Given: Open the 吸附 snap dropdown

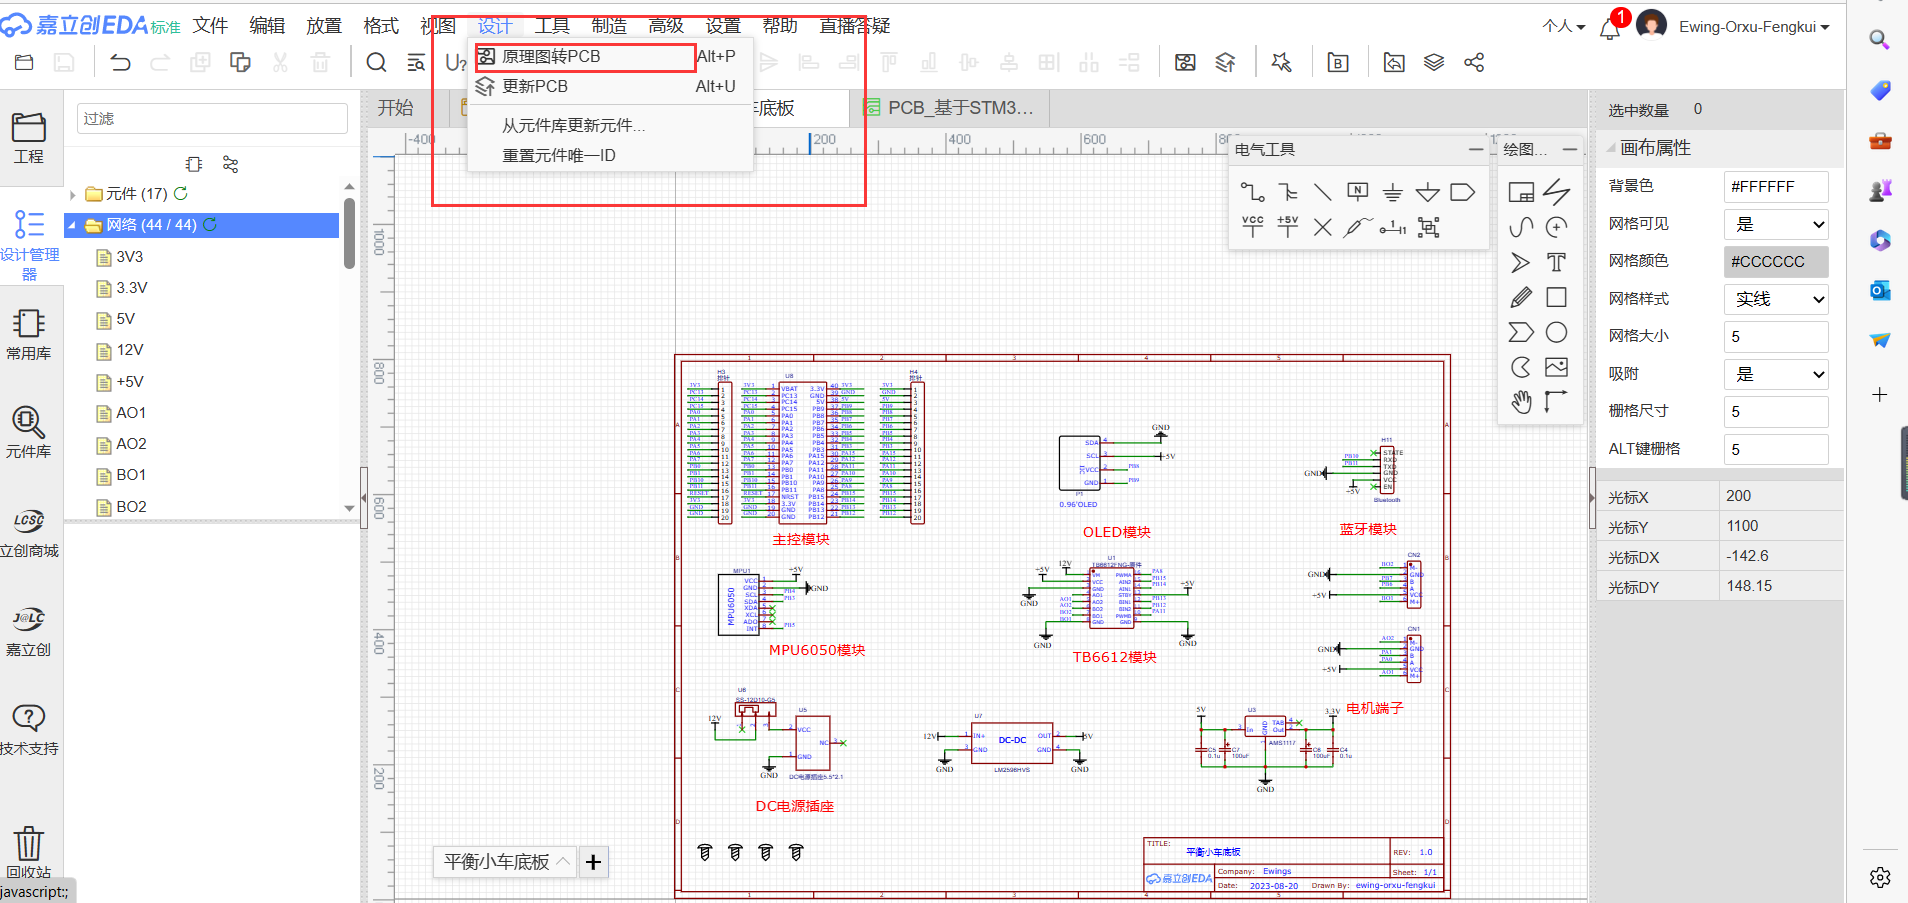Looking at the screenshot, I should [x=1776, y=374].
